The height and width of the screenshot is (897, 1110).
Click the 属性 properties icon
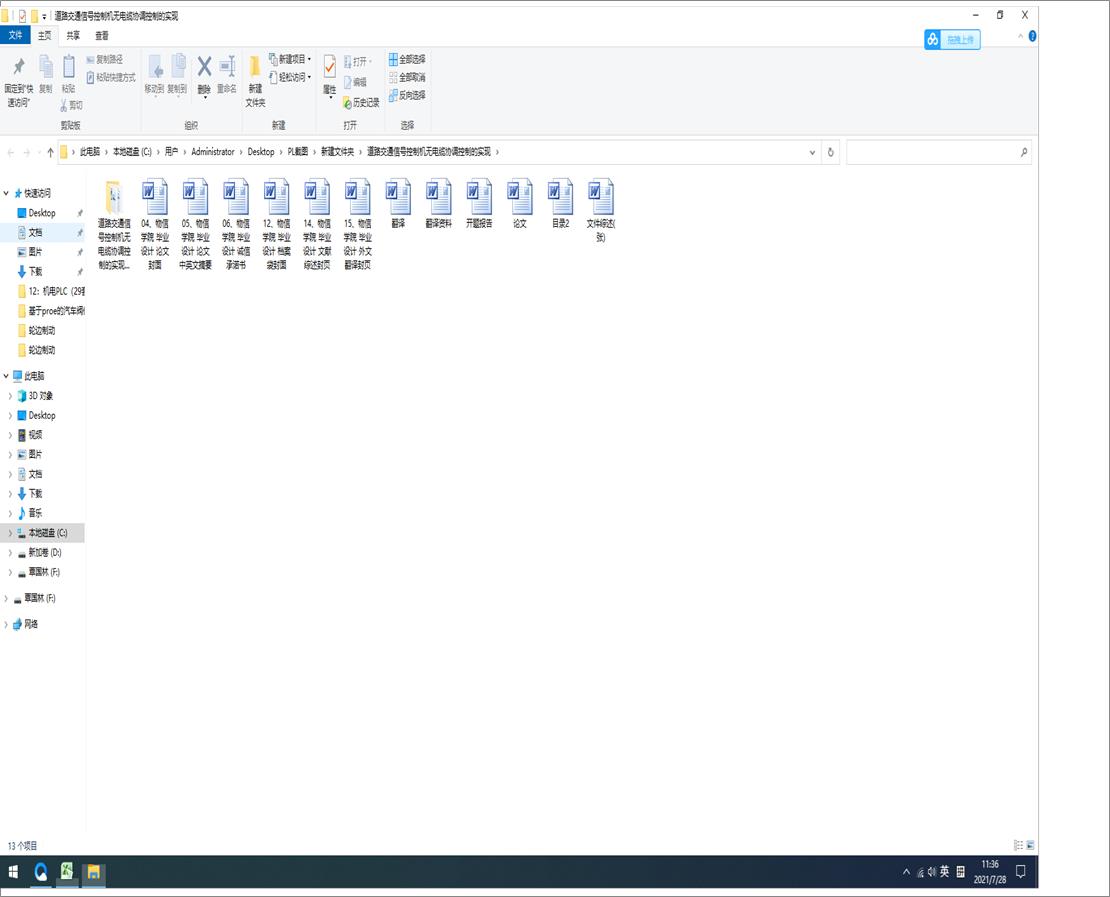[330, 67]
